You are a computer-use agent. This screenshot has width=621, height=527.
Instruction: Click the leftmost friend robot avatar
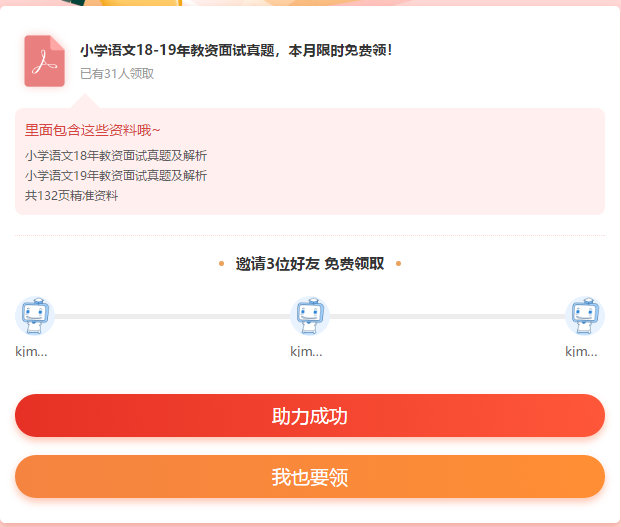tap(35, 315)
